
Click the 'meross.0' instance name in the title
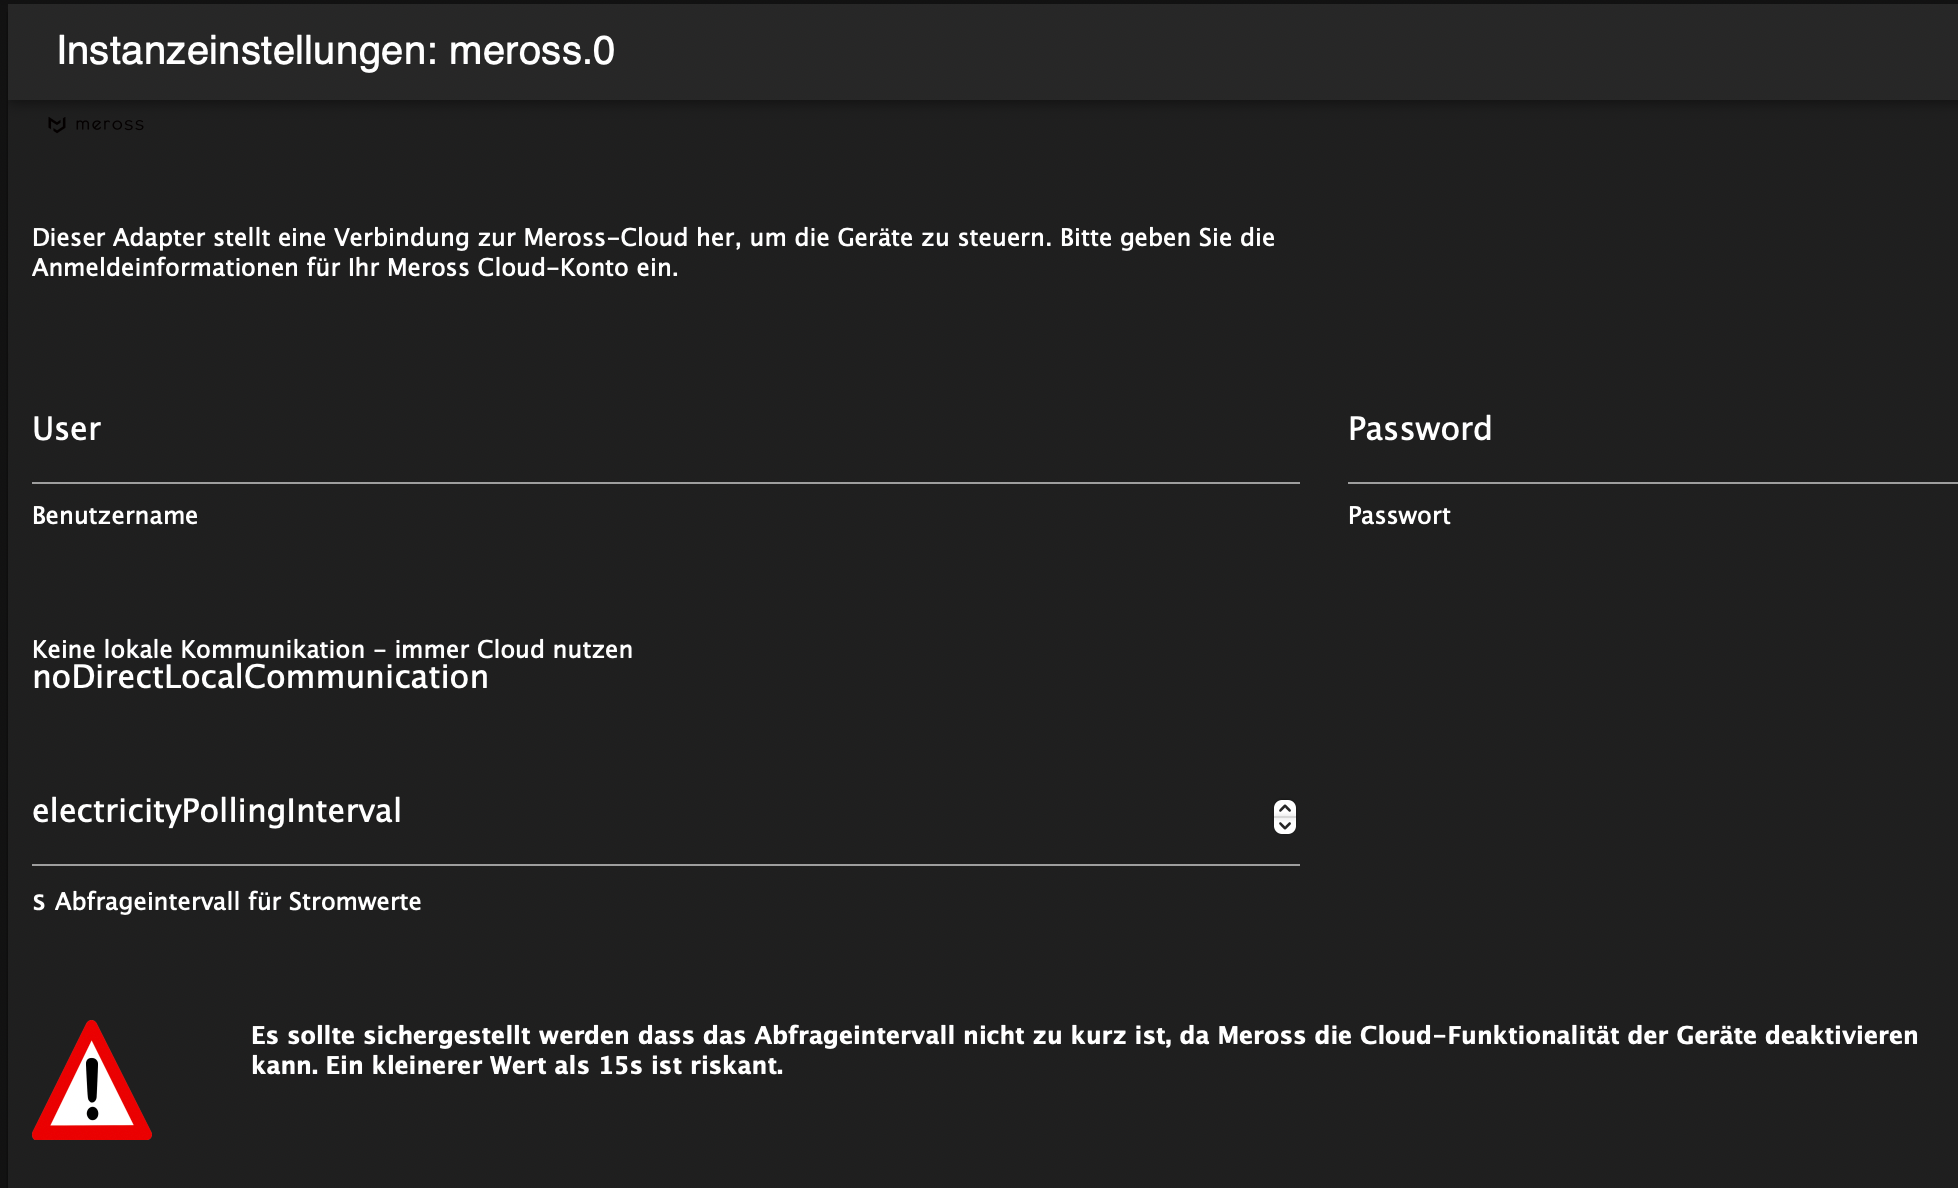pyautogui.click(x=531, y=51)
